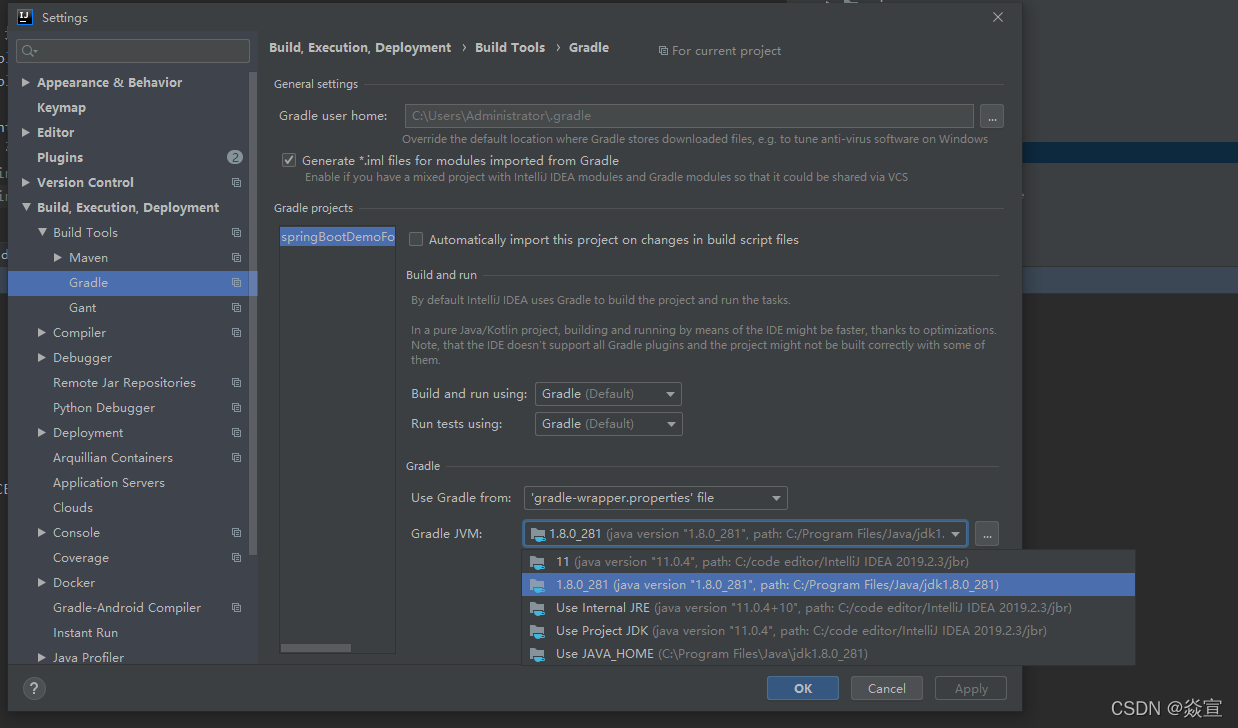Click project-level icon beside Deployment
1238x728 pixels.
[x=237, y=433]
